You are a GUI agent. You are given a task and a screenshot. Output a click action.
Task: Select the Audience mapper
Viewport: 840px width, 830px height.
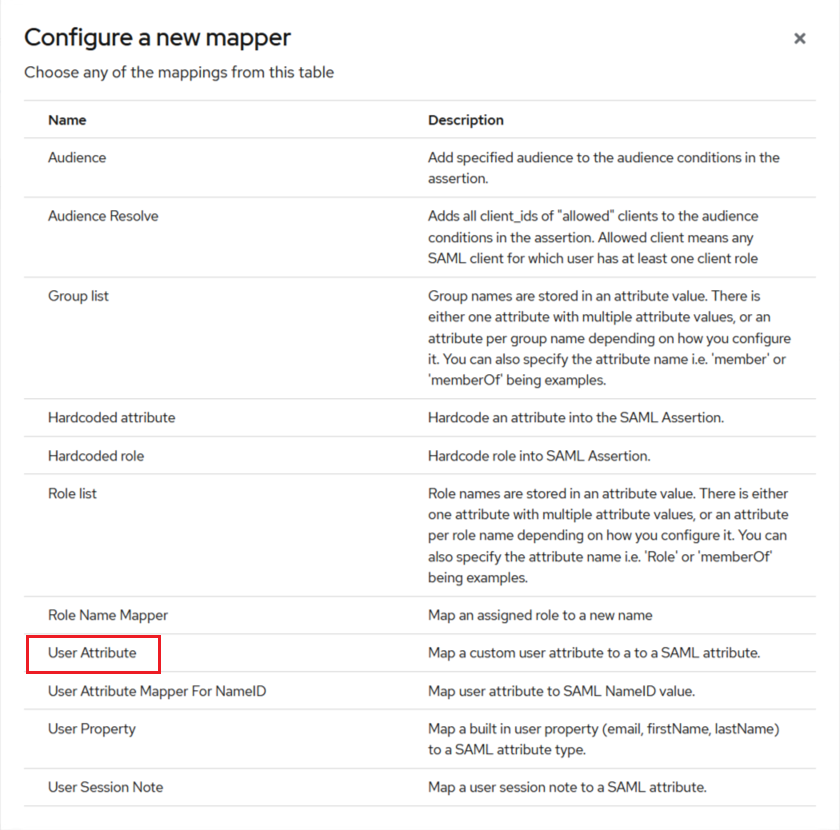77,158
